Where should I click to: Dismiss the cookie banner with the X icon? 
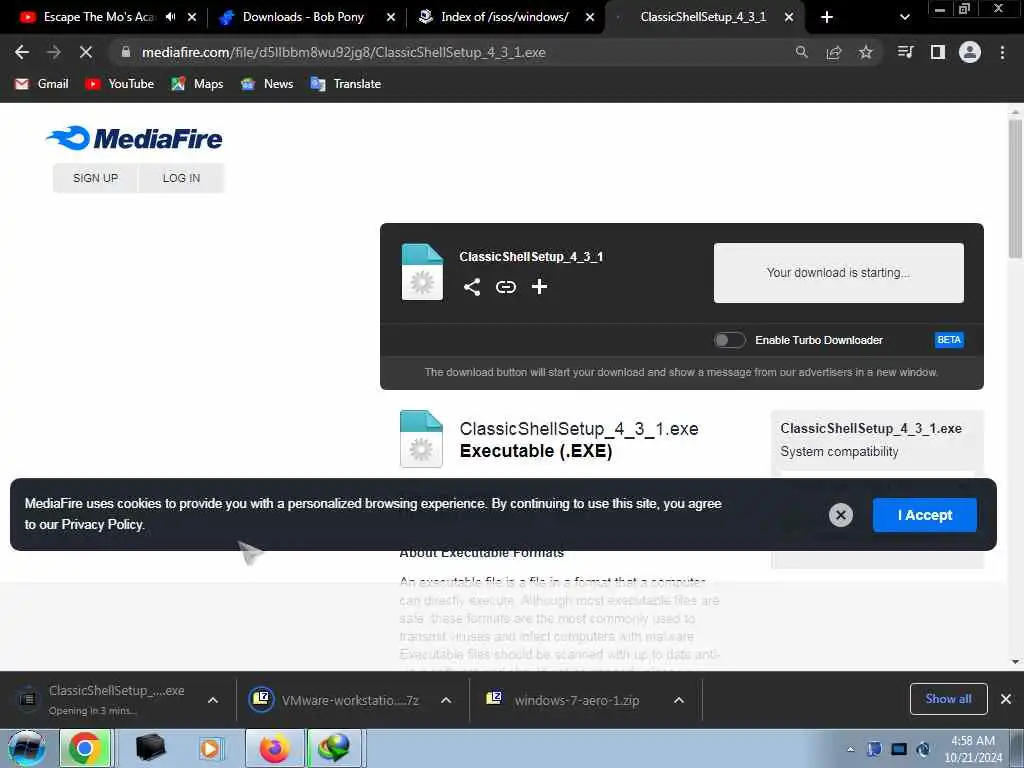(x=840, y=515)
